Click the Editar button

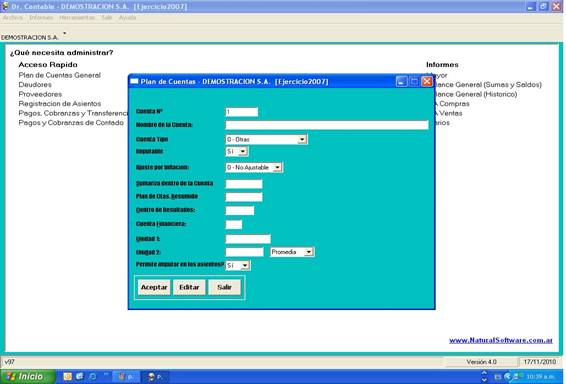pos(189,287)
